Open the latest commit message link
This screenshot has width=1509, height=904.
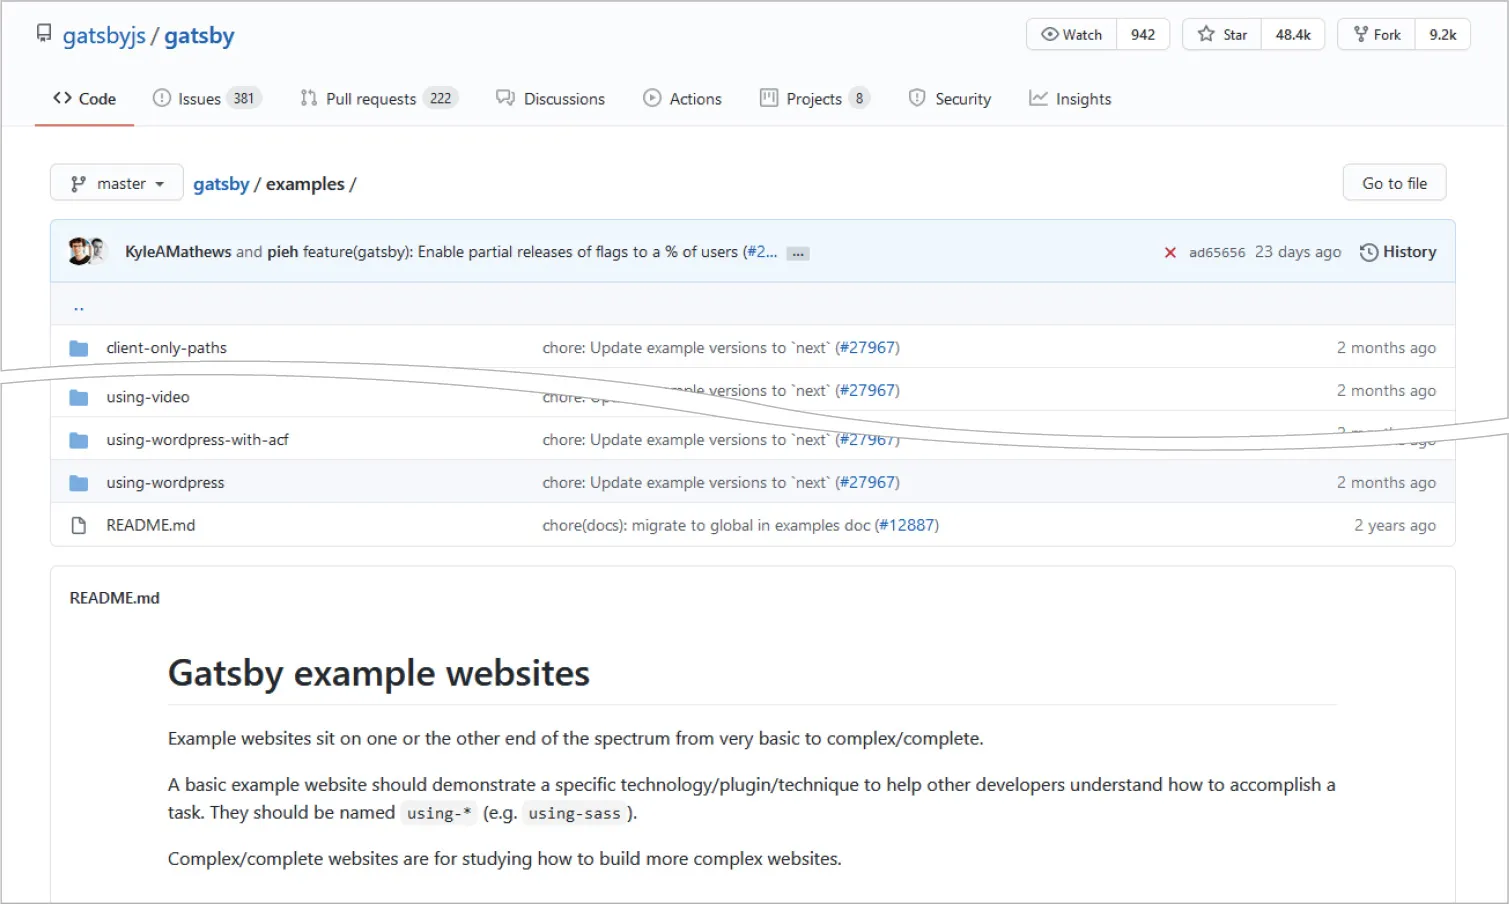[x=522, y=252]
